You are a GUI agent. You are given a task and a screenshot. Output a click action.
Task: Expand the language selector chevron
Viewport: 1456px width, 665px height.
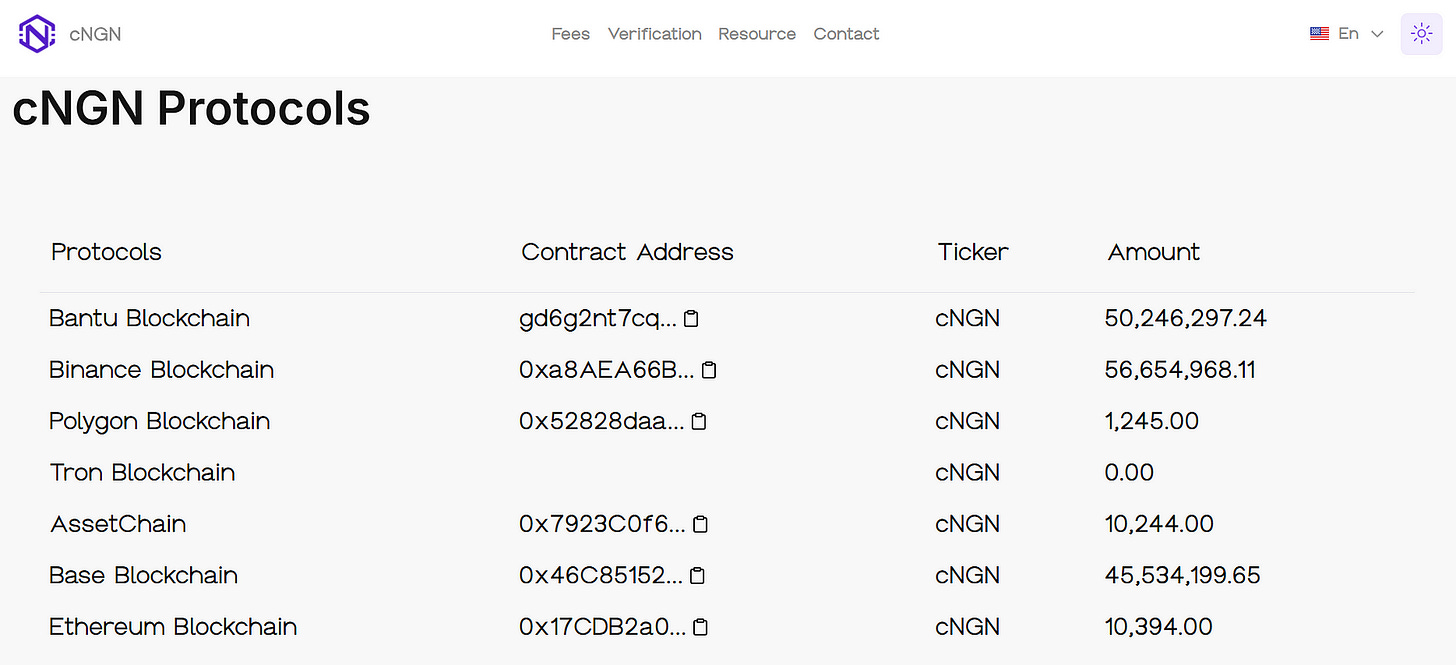(x=1377, y=33)
